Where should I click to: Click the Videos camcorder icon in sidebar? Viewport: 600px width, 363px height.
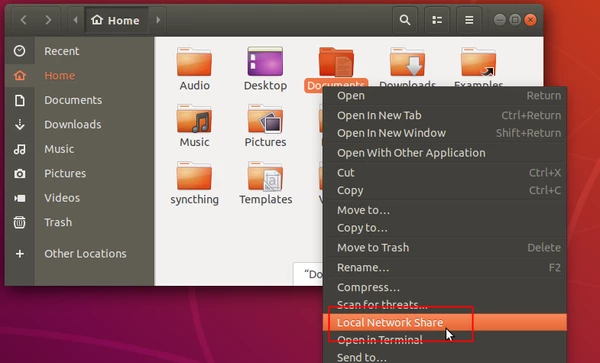pos(20,198)
